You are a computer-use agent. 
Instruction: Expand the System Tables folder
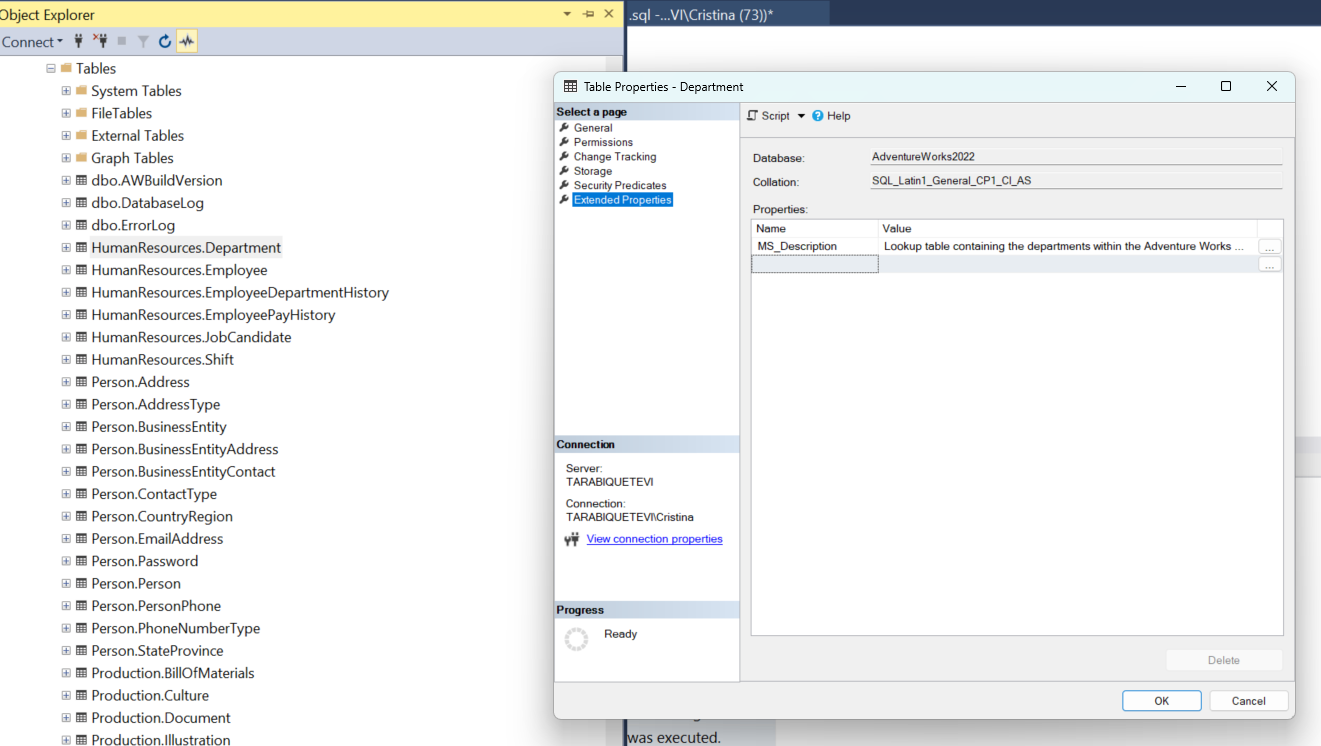click(66, 91)
